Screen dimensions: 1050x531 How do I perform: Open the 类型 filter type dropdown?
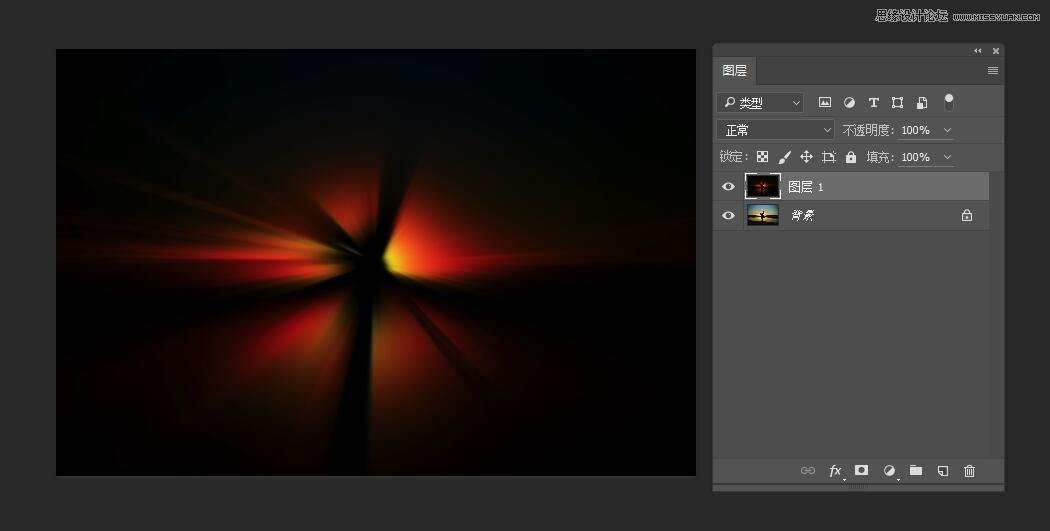point(761,102)
